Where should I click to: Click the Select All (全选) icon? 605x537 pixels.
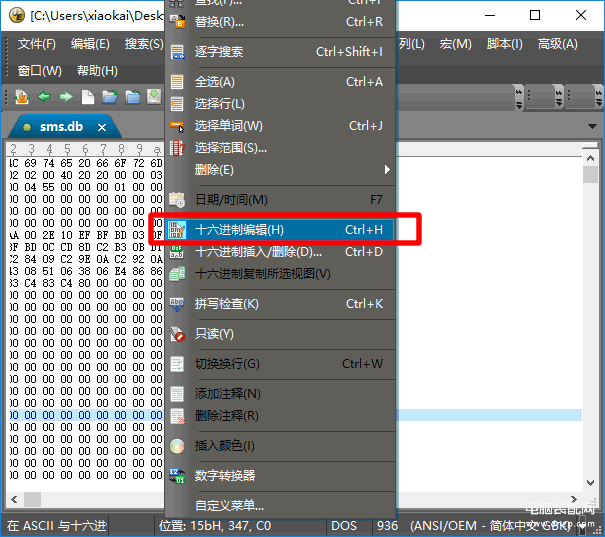point(177,82)
